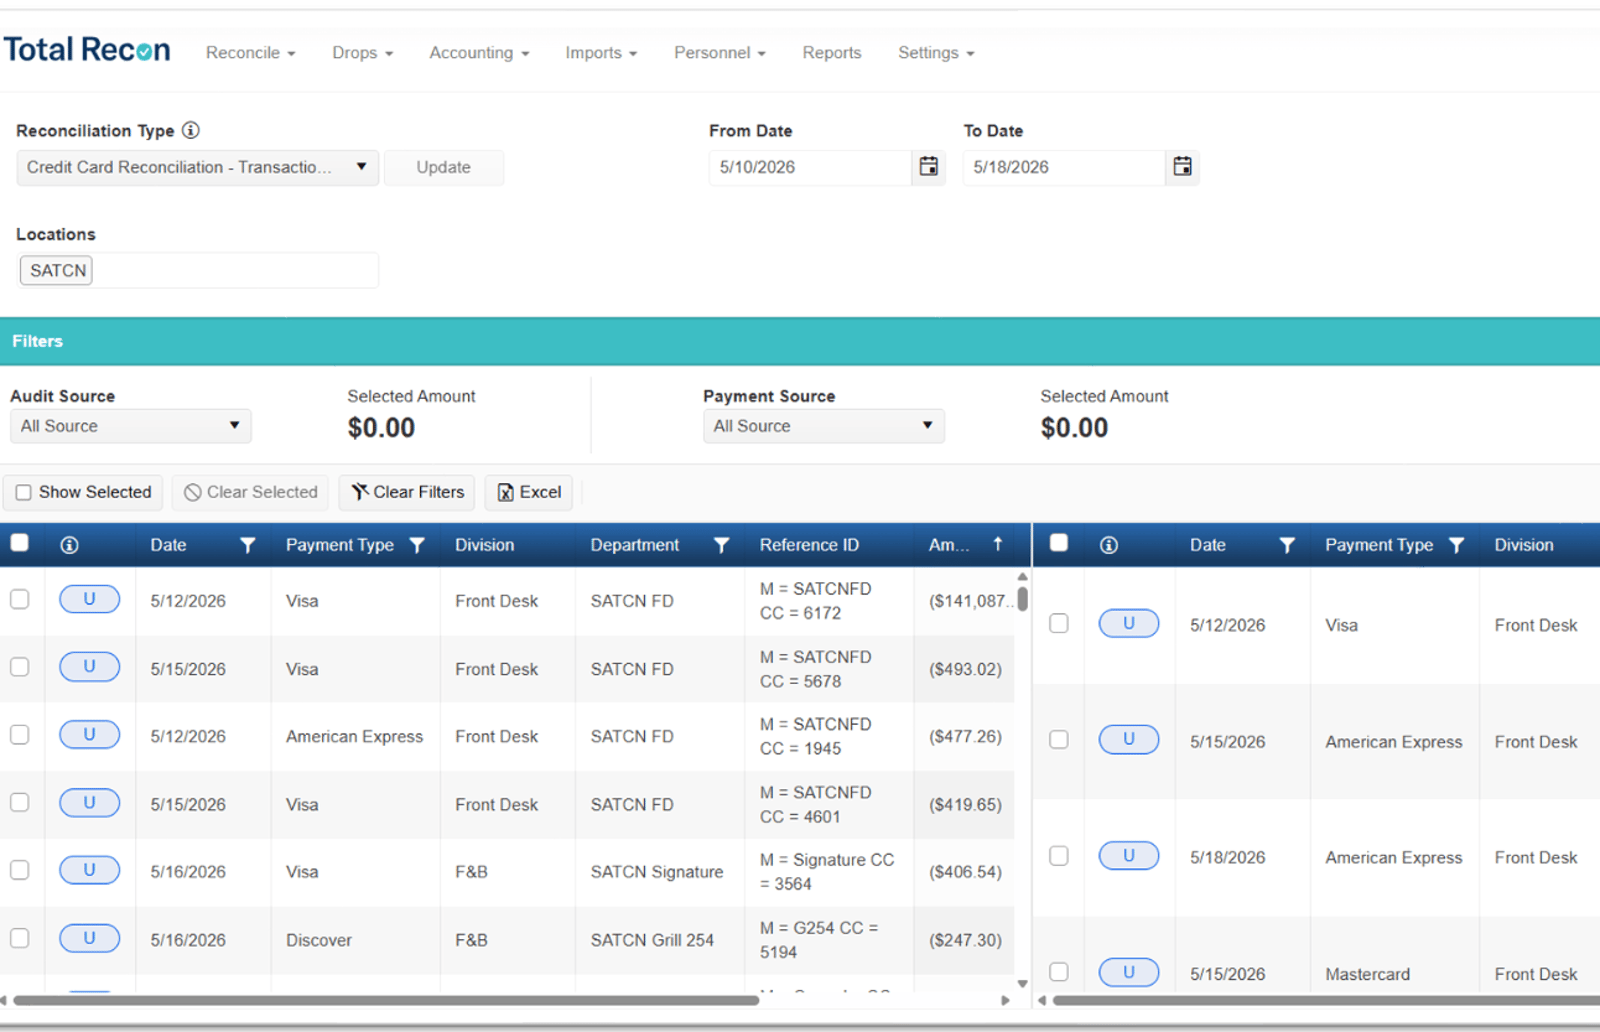Click the Total Recon logo
Viewport: 1600px width, 1032px height.
87,50
